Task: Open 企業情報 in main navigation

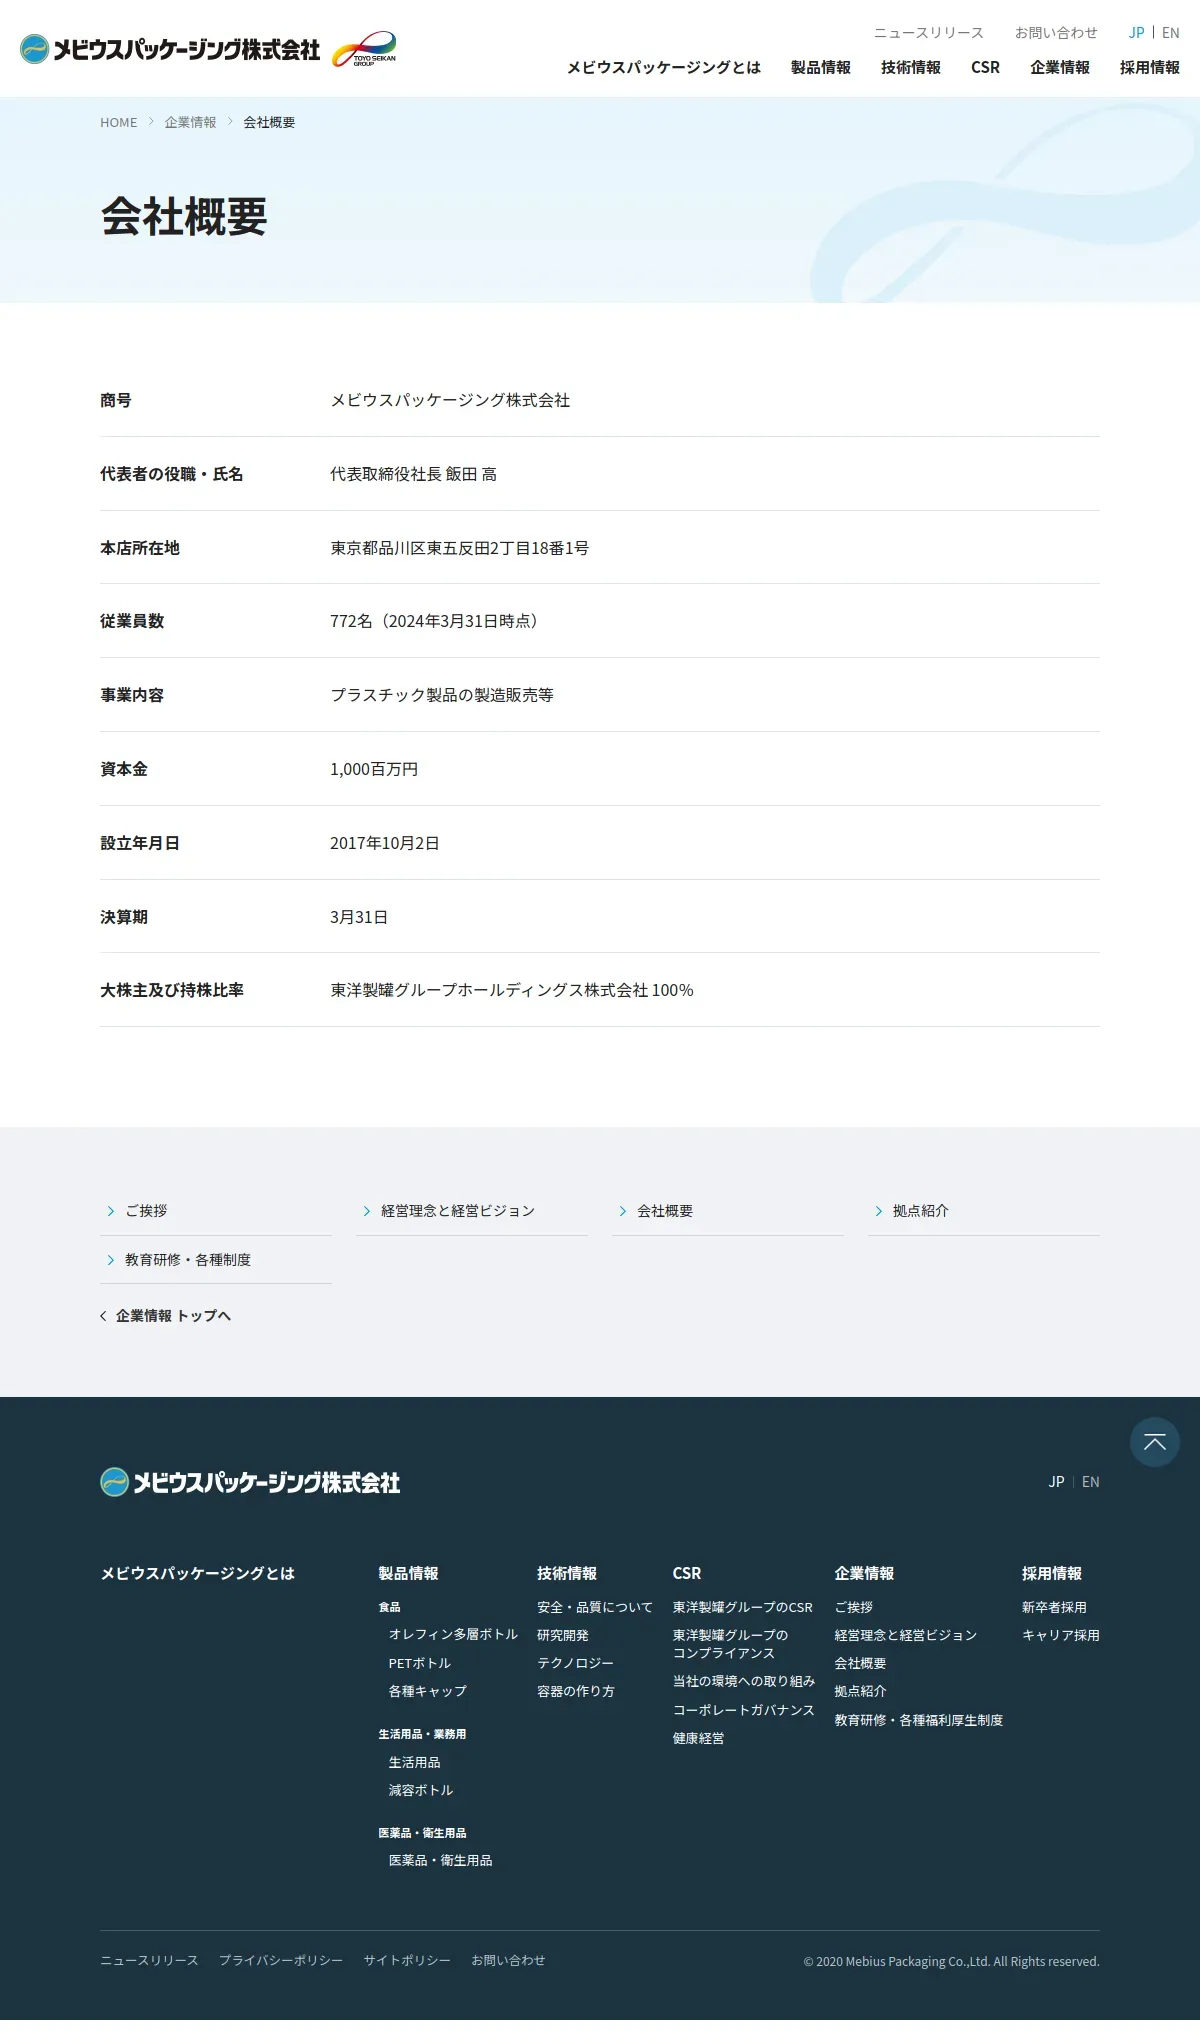Action: (1060, 67)
